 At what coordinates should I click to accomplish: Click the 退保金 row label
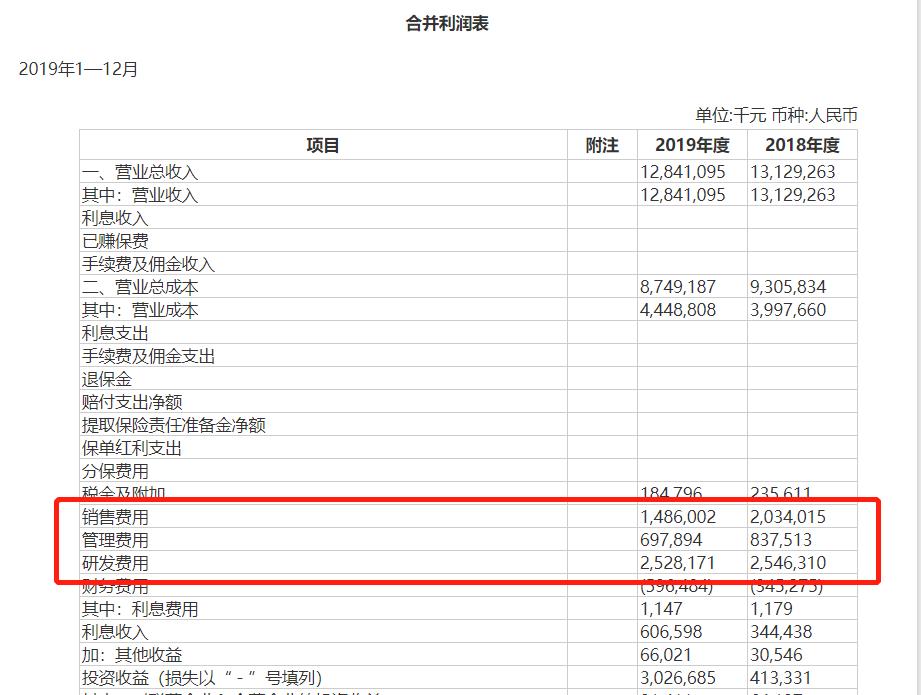[104, 380]
